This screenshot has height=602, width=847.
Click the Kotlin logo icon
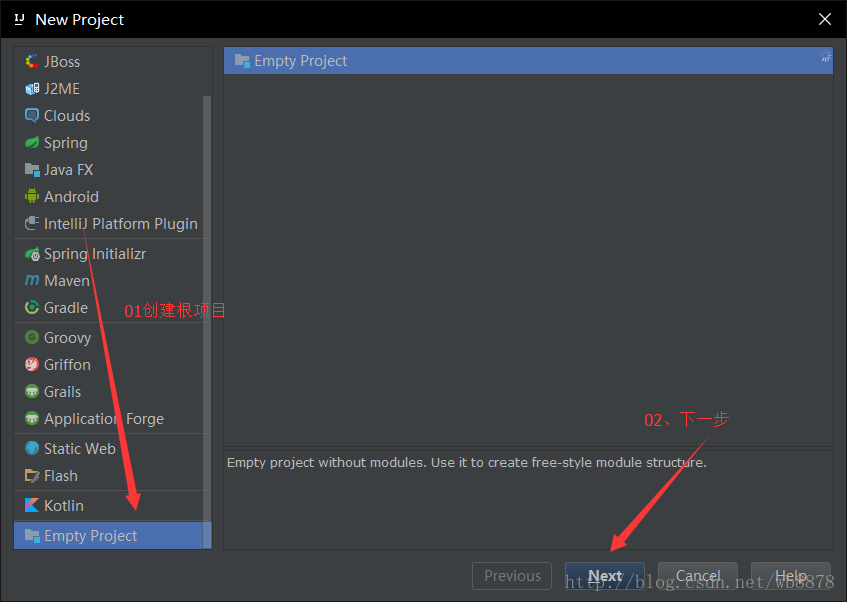(32, 505)
